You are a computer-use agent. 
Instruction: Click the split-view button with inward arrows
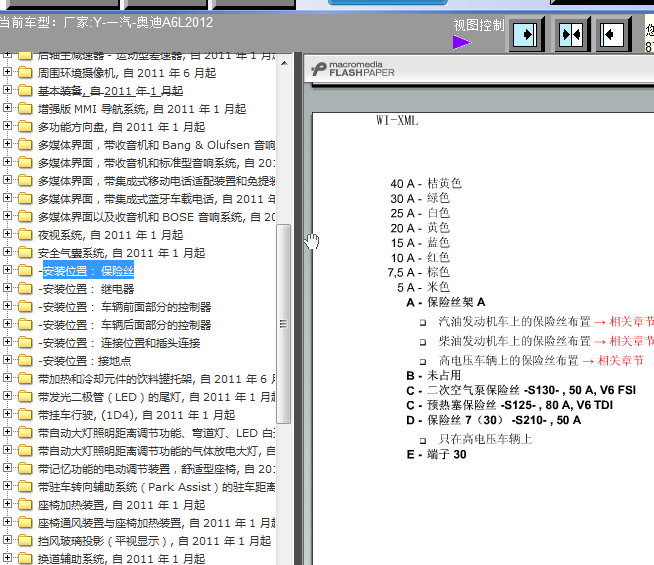tap(570, 35)
